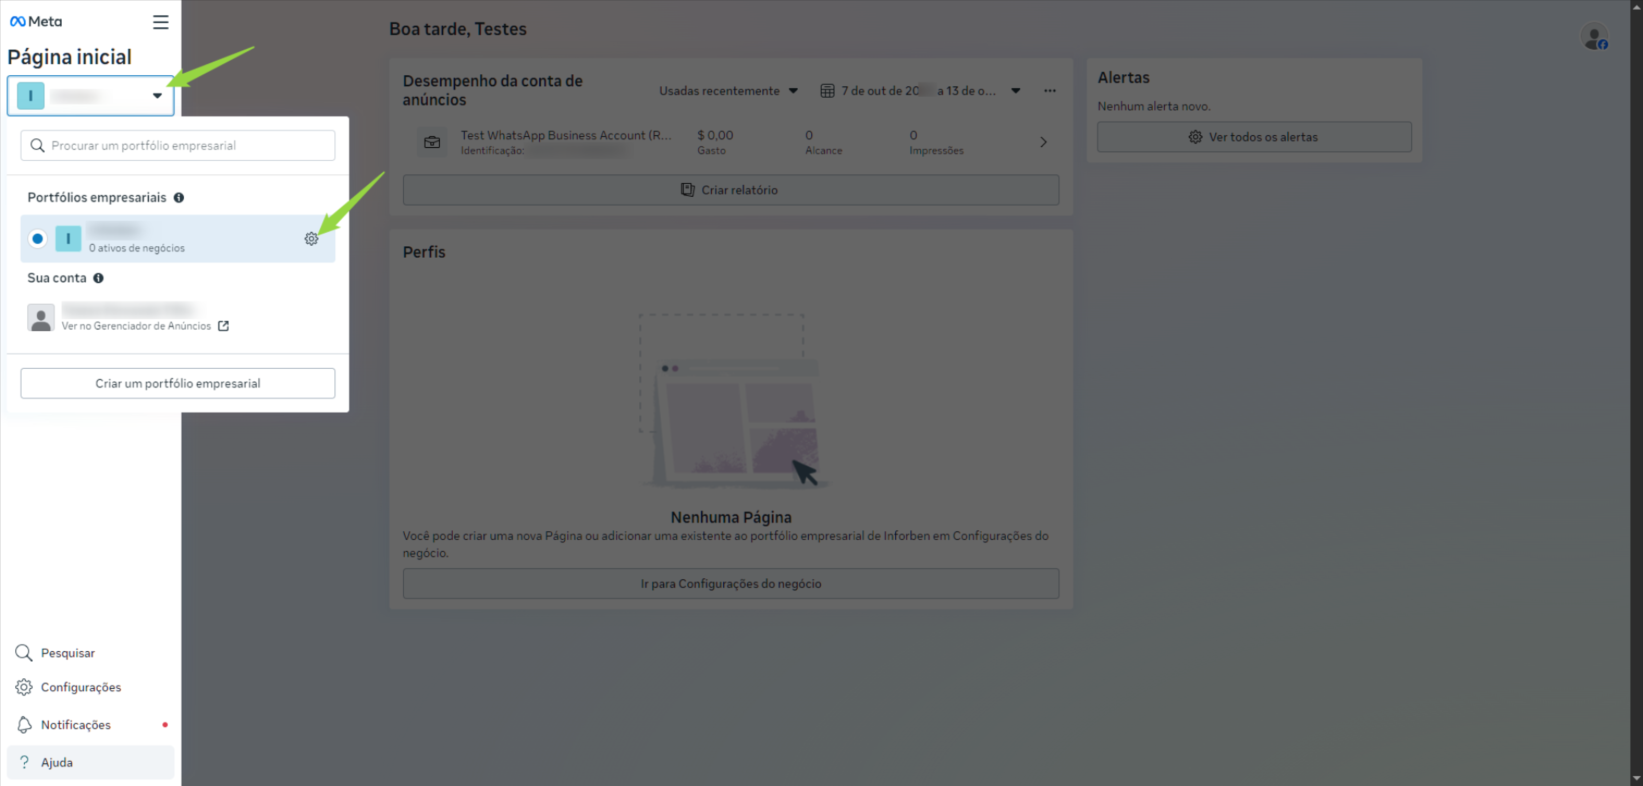
Task: Click Criar um portfólio empresarial button
Action: tap(178, 384)
